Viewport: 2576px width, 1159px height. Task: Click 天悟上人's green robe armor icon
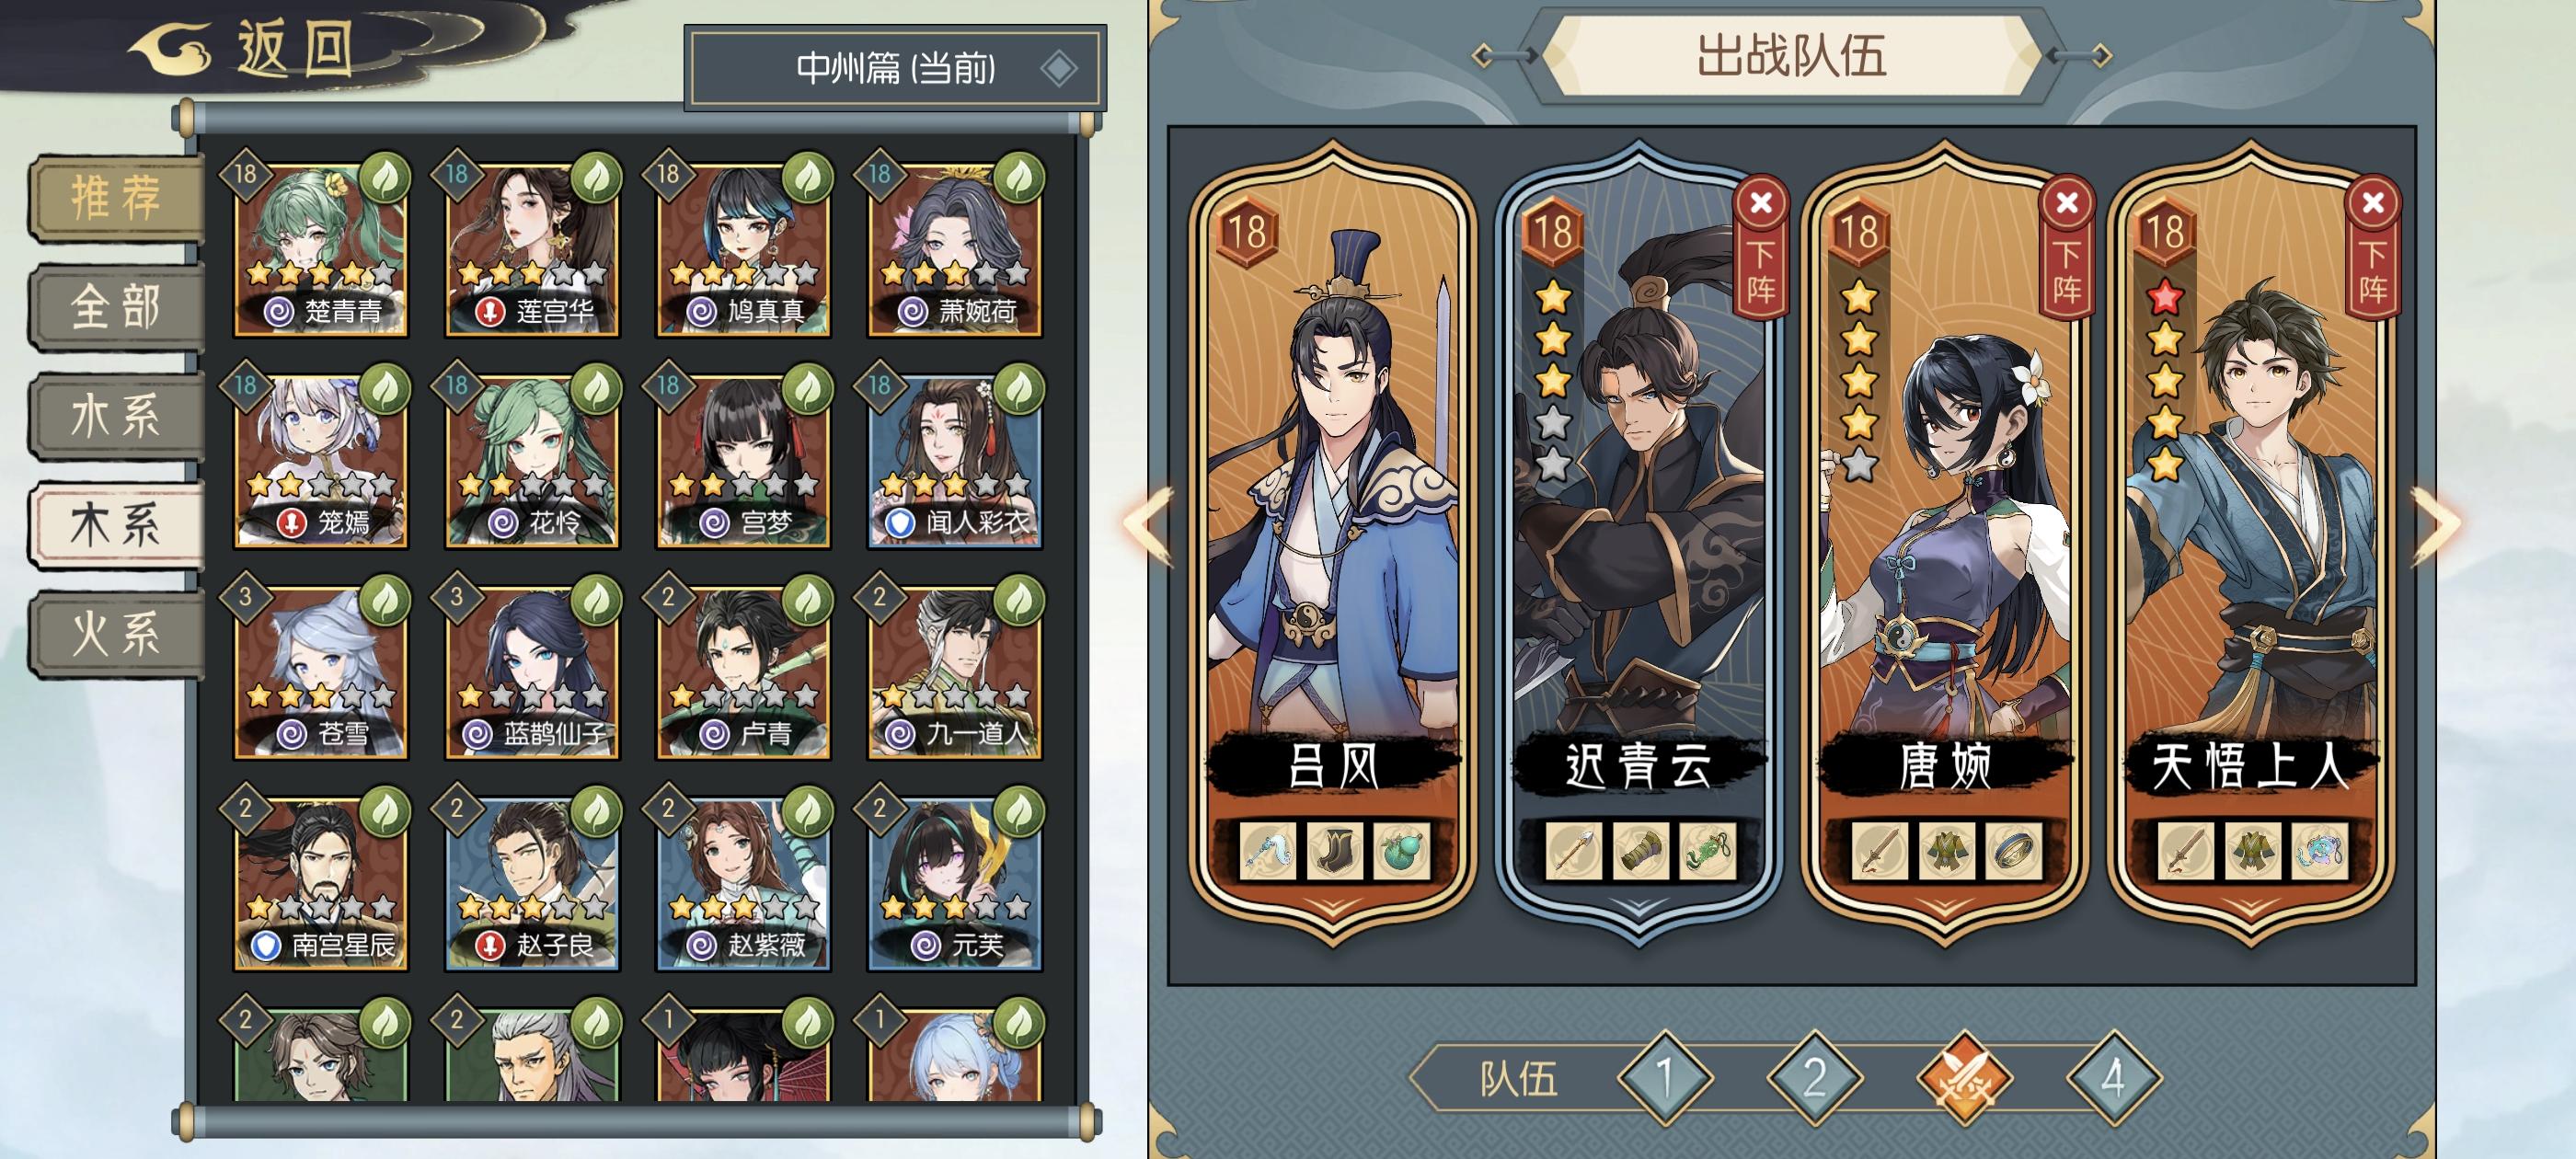[2252, 852]
